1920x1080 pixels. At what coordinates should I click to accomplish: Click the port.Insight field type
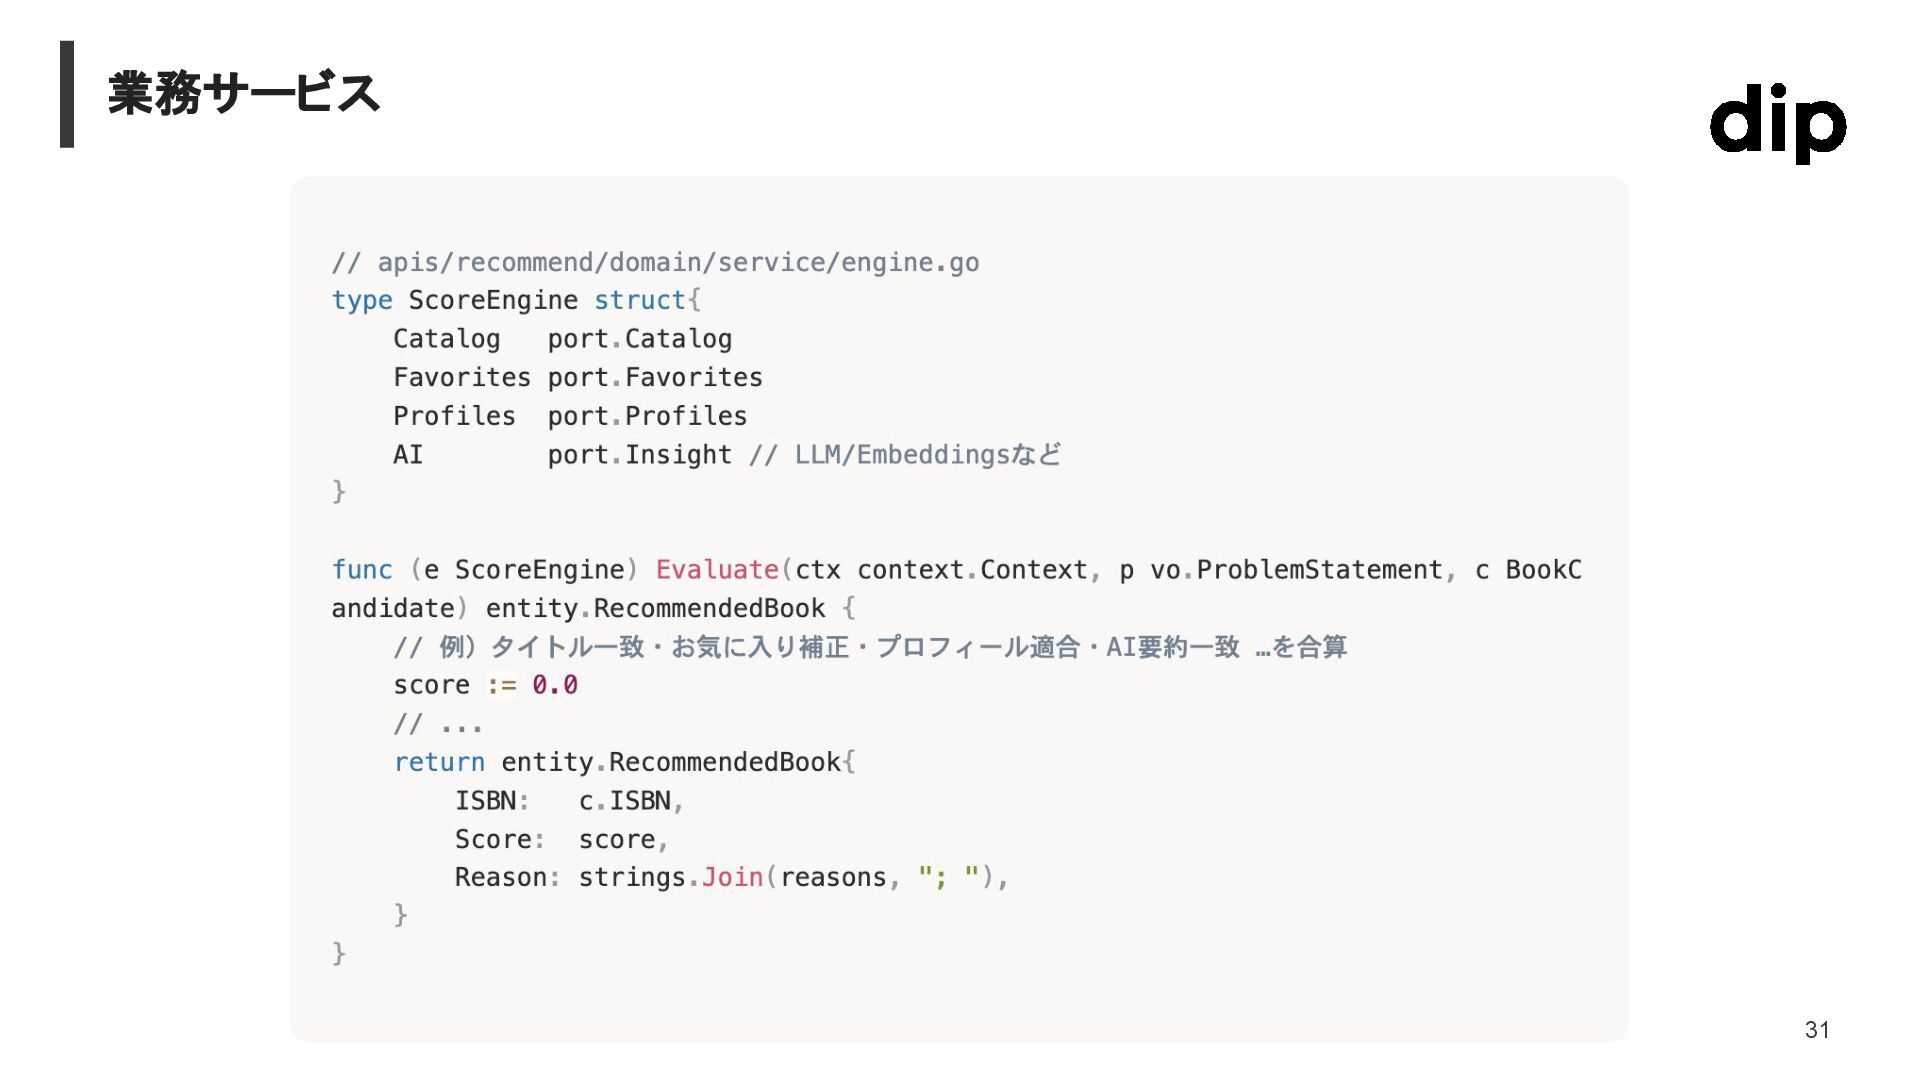coord(639,455)
